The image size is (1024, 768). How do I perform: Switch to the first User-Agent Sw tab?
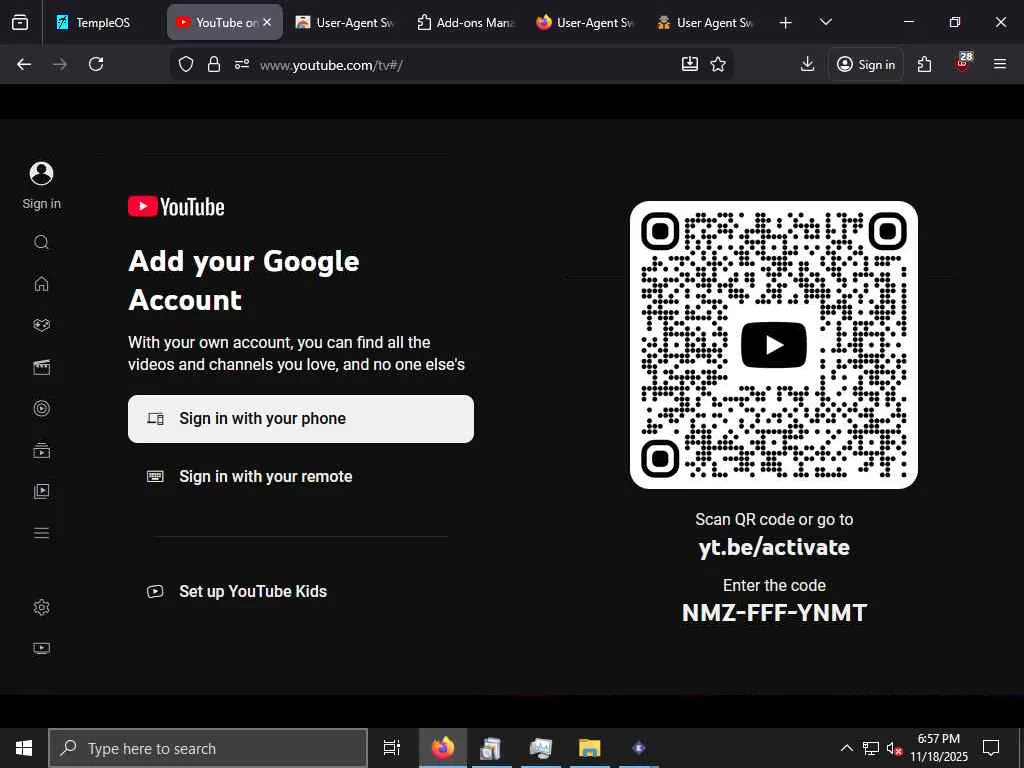tap(345, 22)
